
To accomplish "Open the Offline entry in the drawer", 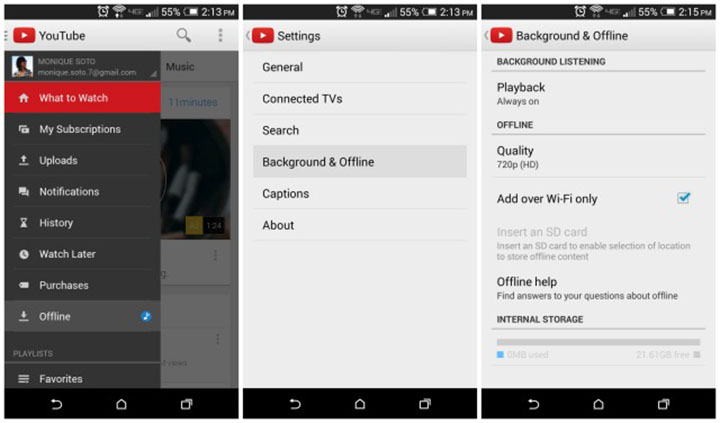I will (83, 316).
